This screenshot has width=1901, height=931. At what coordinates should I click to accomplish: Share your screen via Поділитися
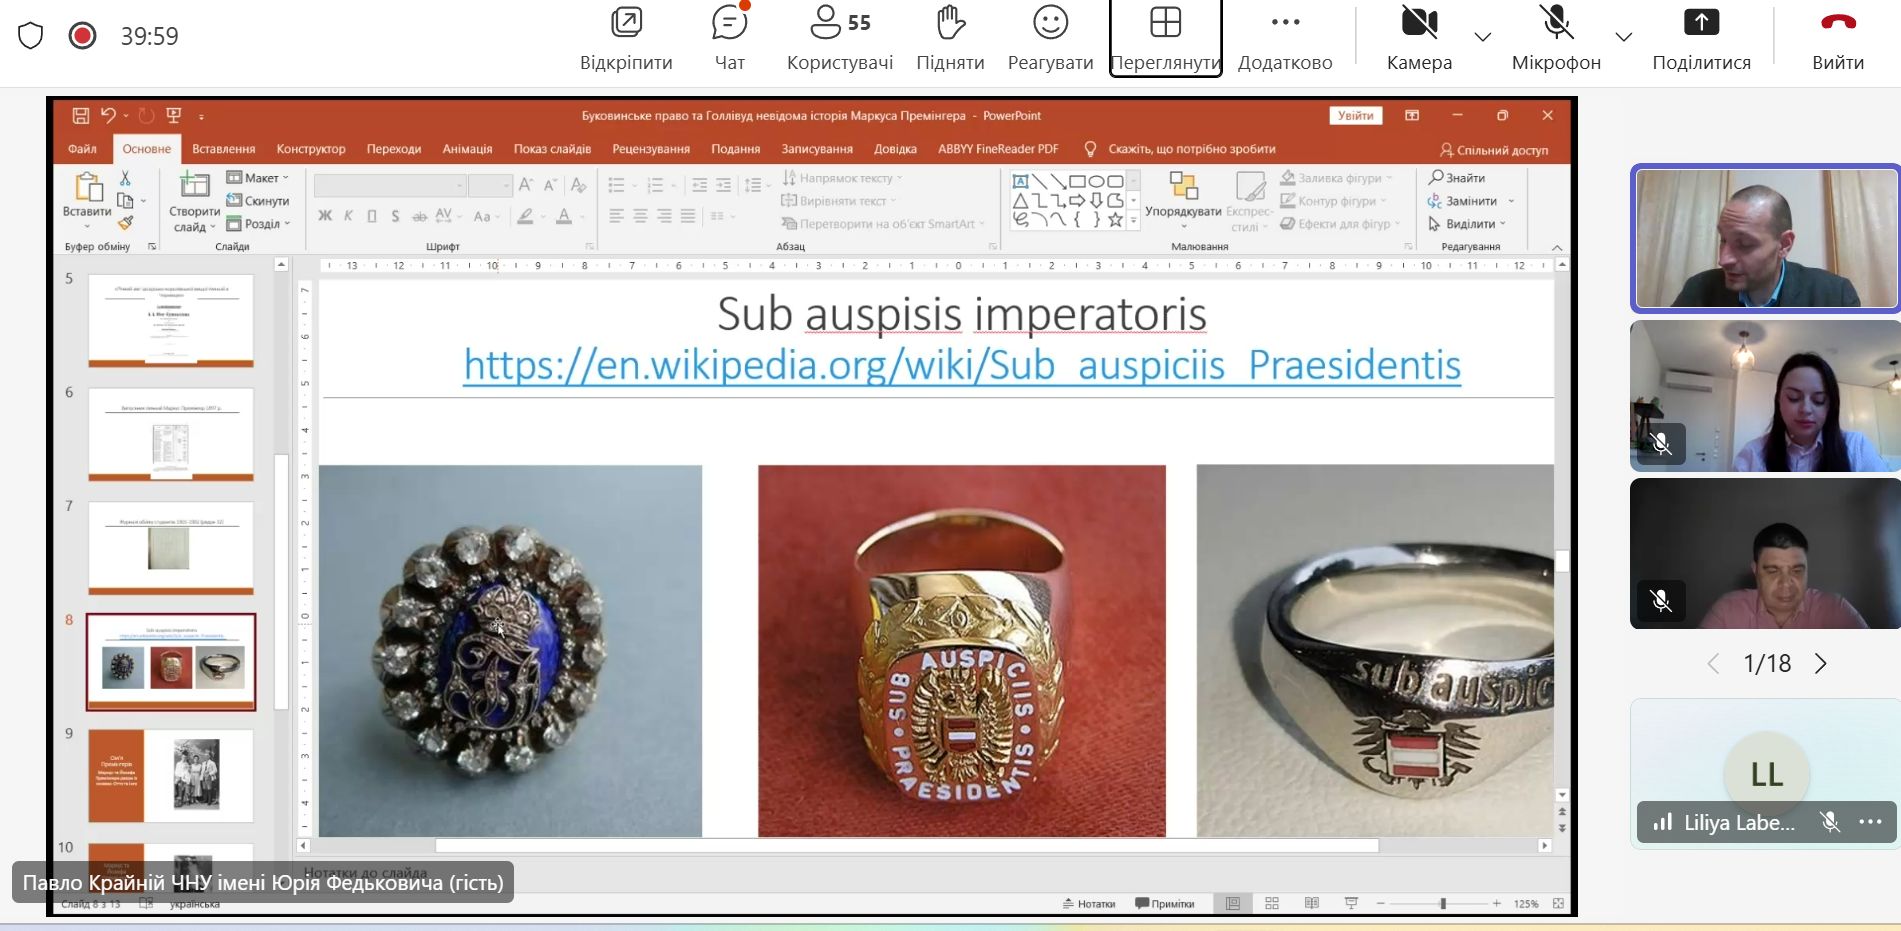point(1701,23)
